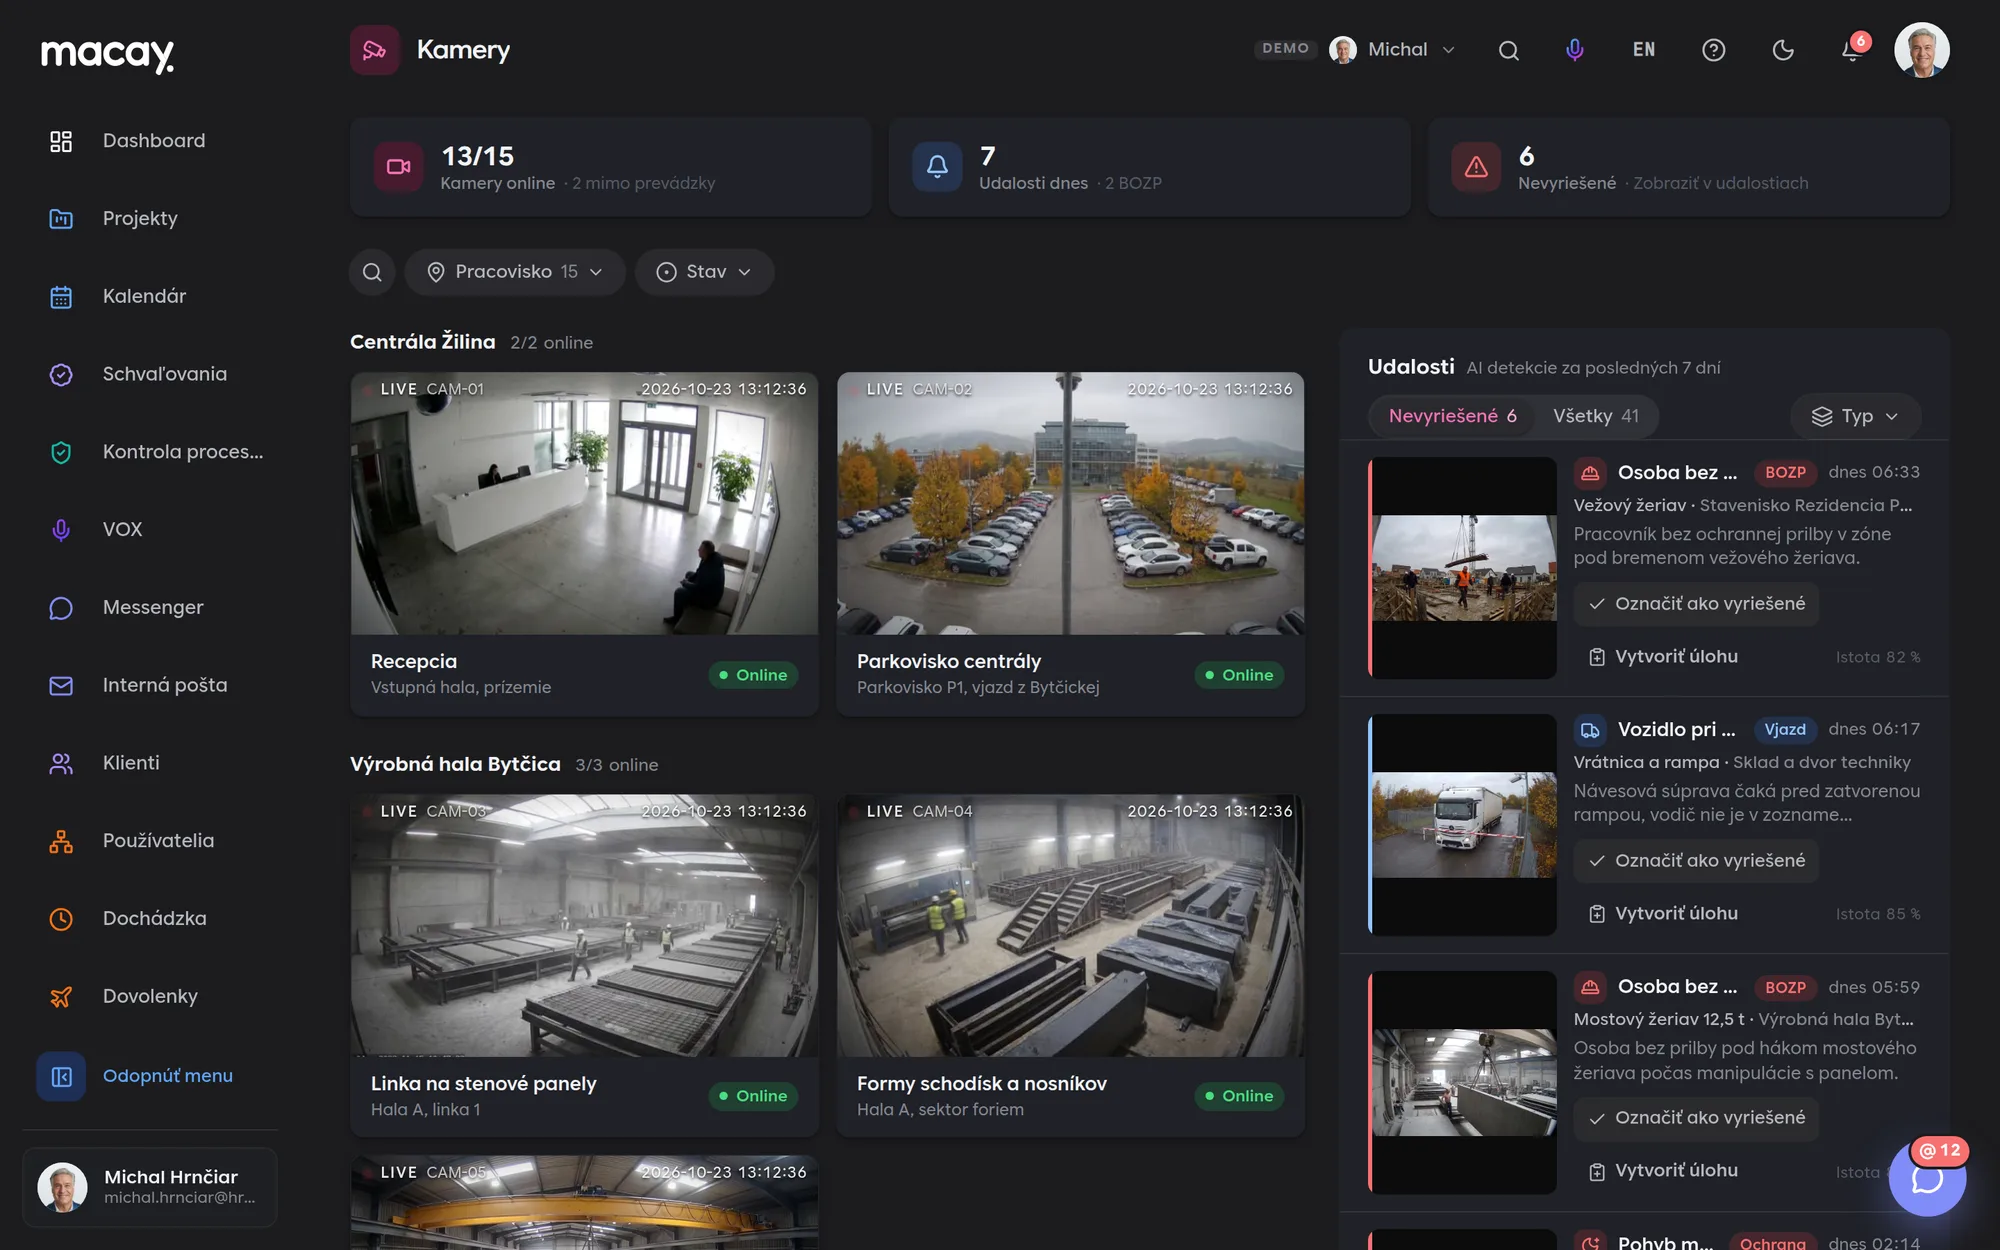Open the Kalendár sidebar icon
This screenshot has height=1250, width=2000.
click(61, 297)
